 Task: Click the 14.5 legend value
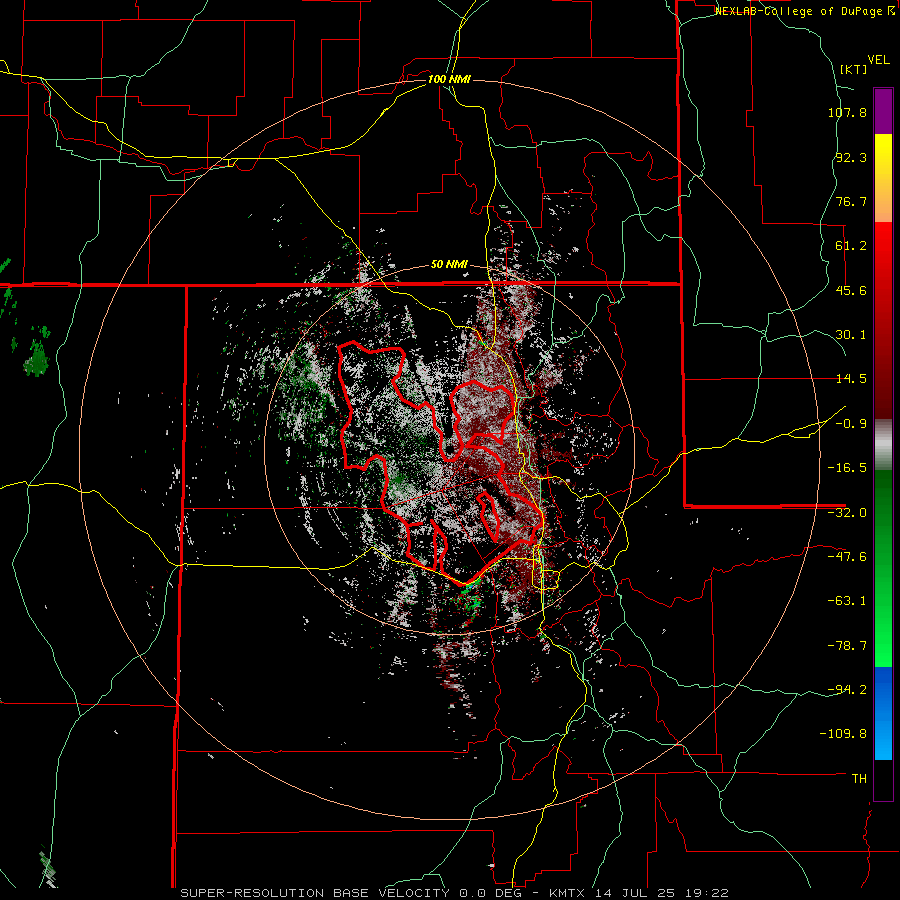pyautogui.click(x=851, y=379)
